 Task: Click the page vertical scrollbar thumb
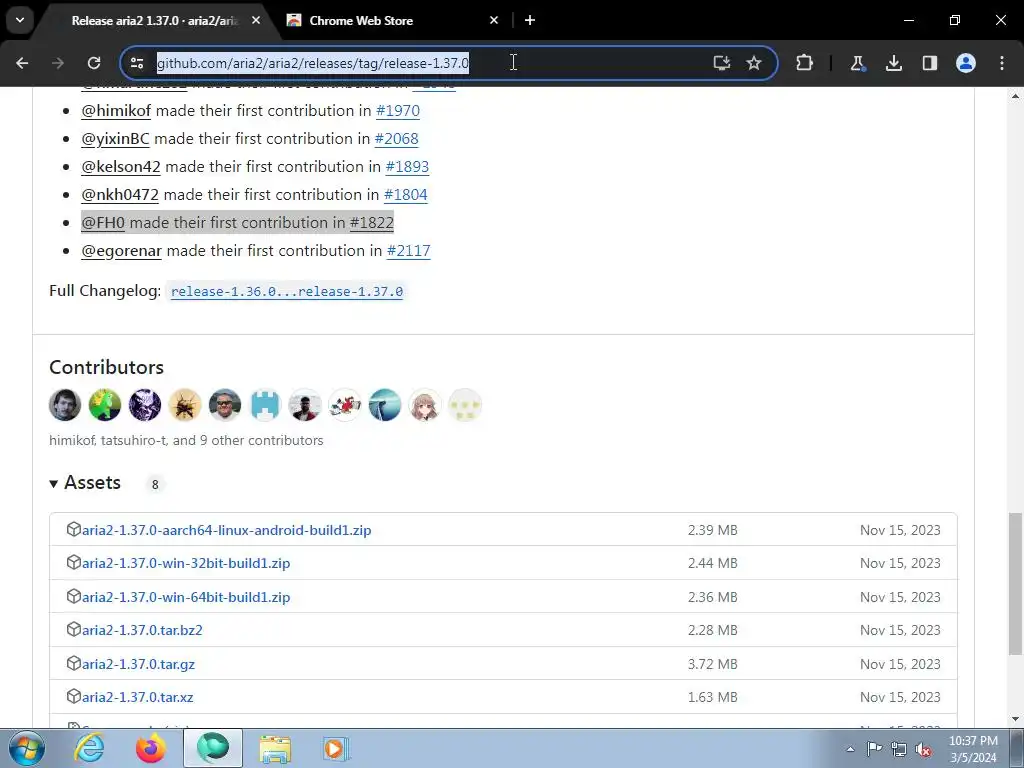click(x=1015, y=583)
